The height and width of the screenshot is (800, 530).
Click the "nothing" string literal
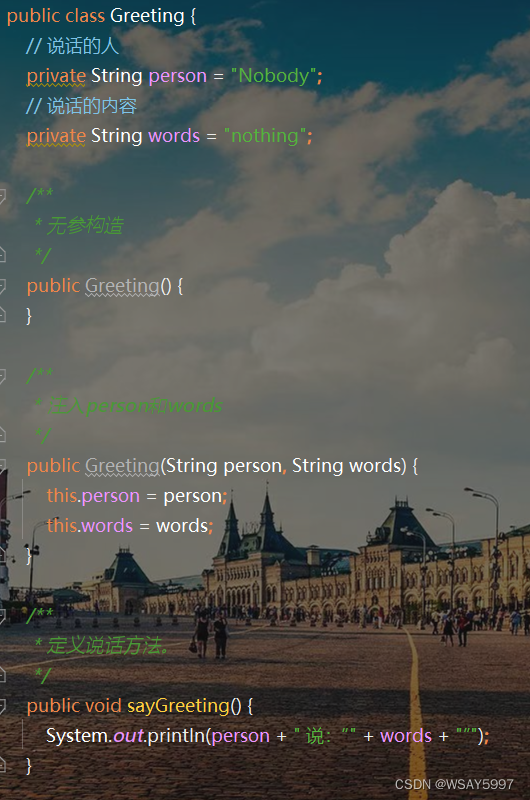[x=265, y=136]
